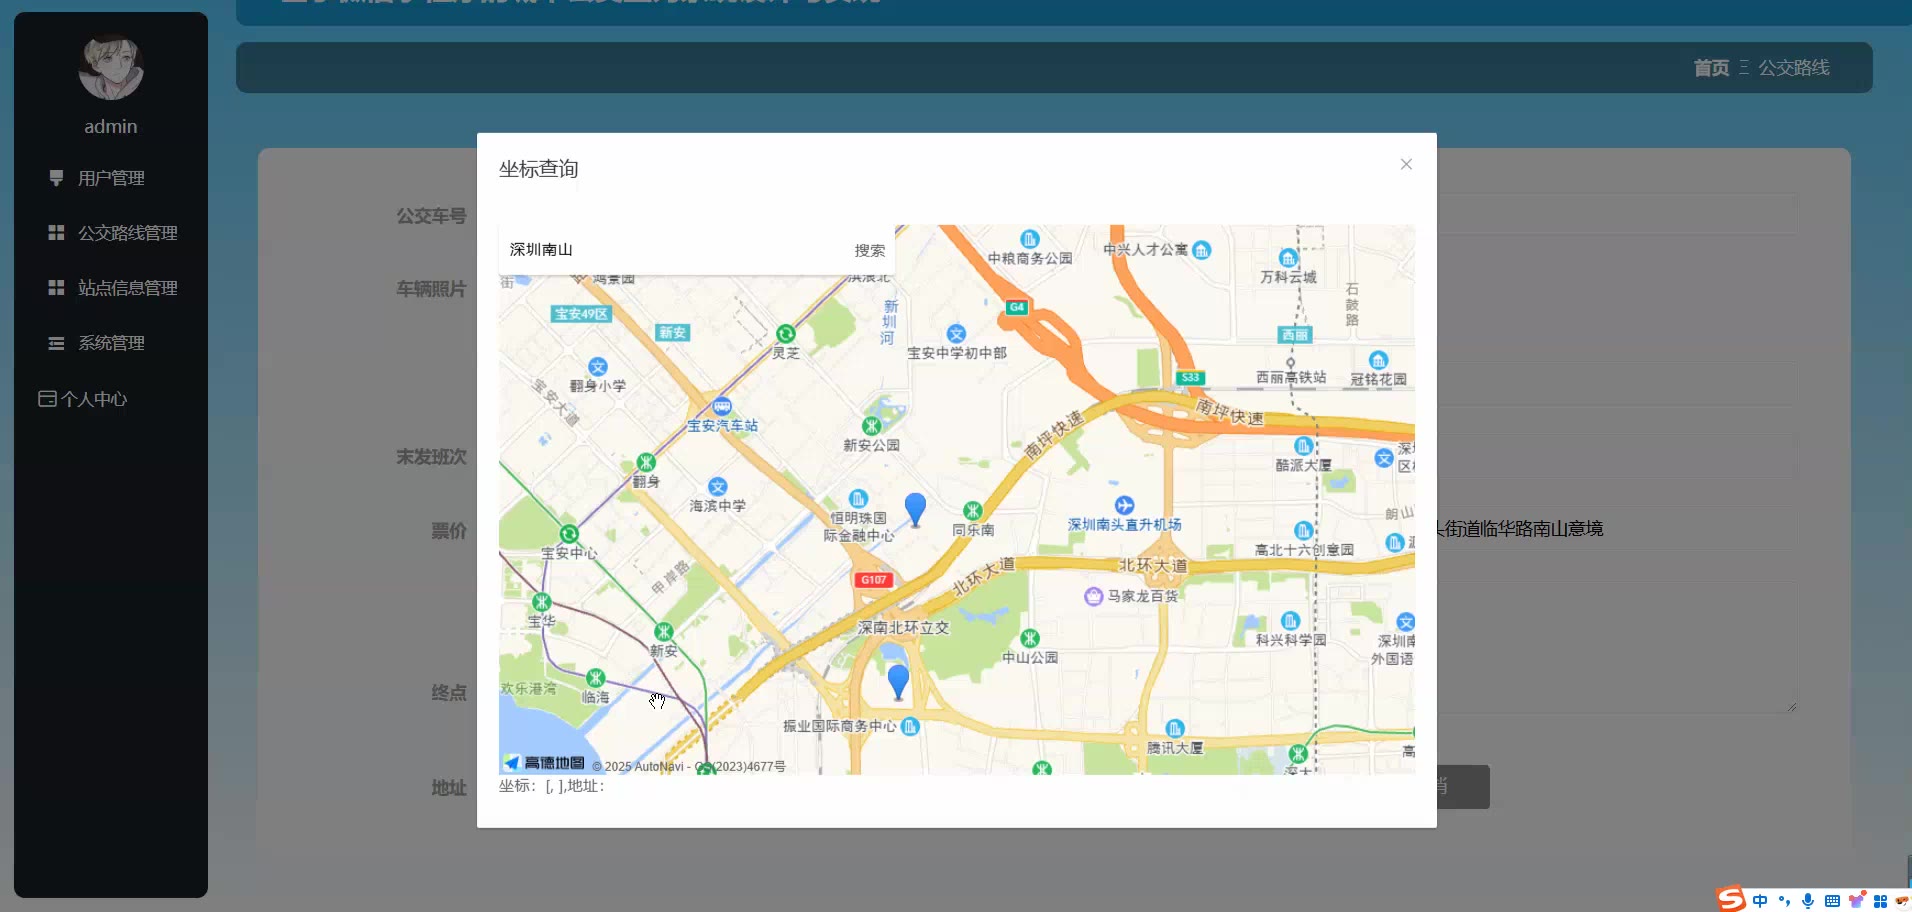Focus the 深圳南山 map search field
Screen dimensions: 1912x912
[673, 250]
